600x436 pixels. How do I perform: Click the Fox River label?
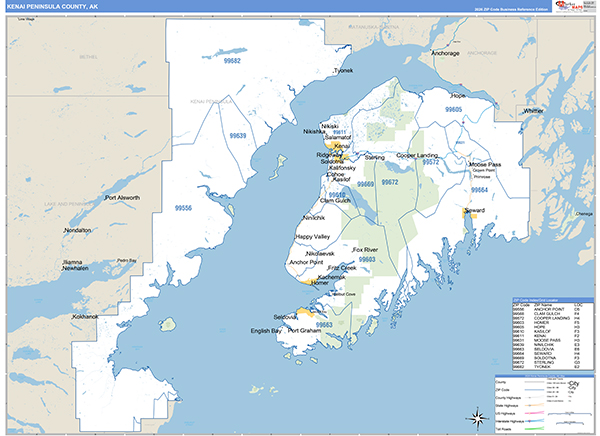click(x=365, y=250)
